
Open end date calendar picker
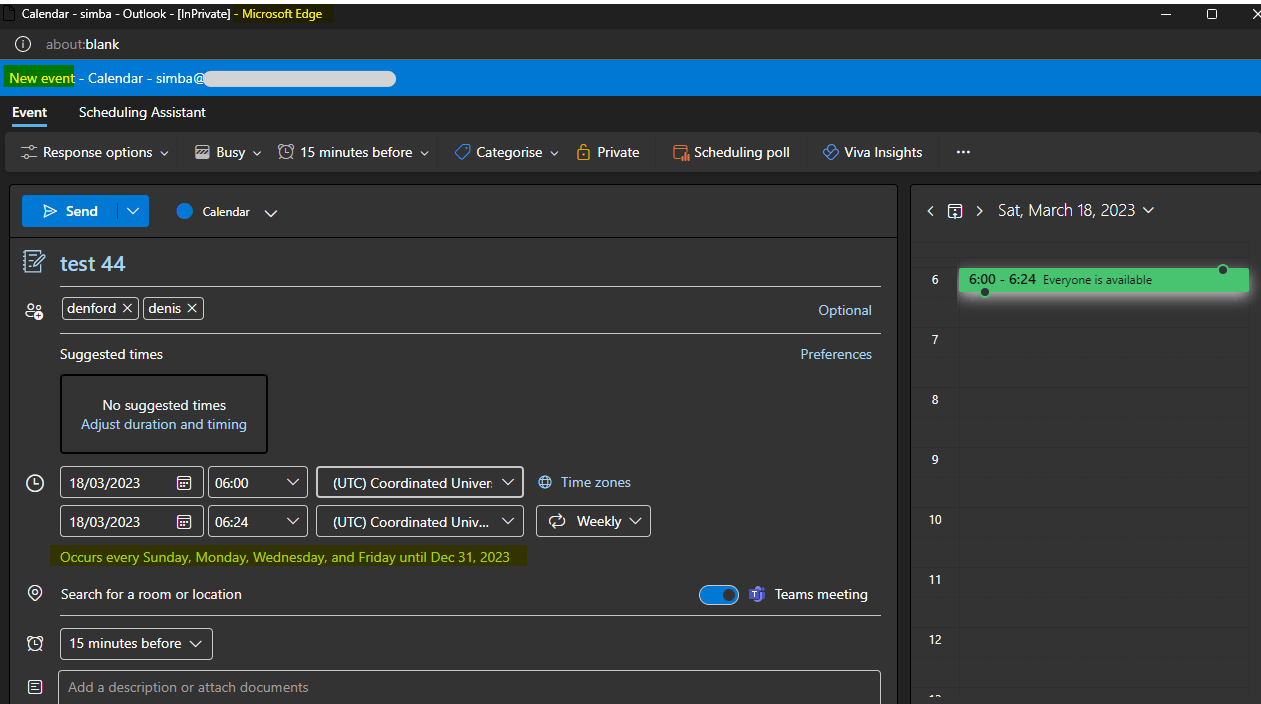pyautogui.click(x=184, y=522)
